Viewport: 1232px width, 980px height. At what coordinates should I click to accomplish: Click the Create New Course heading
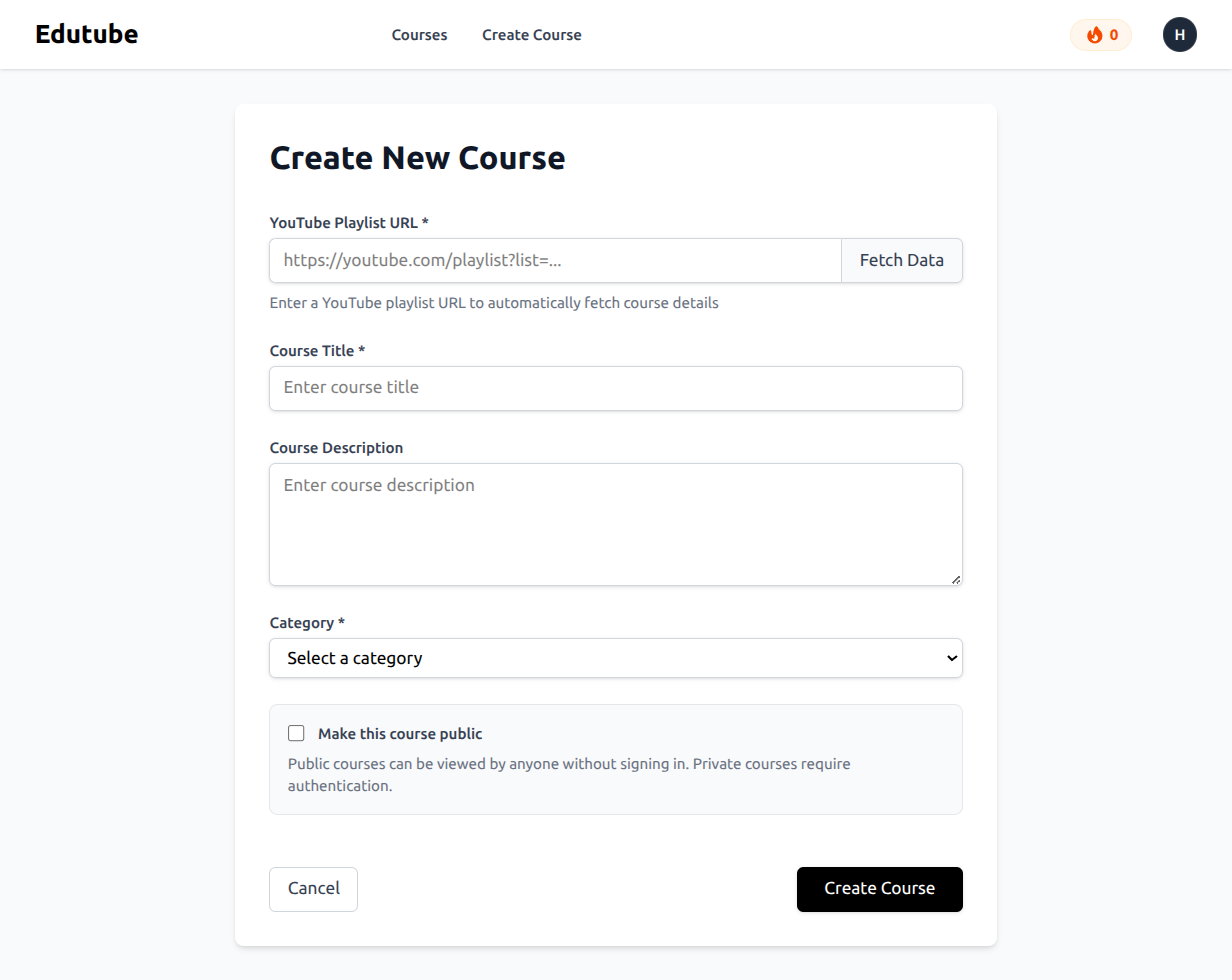[417, 157]
